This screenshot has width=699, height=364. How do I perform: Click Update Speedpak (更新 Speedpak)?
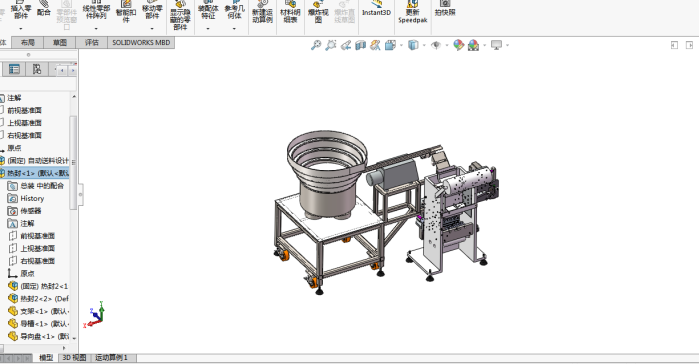point(413,12)
